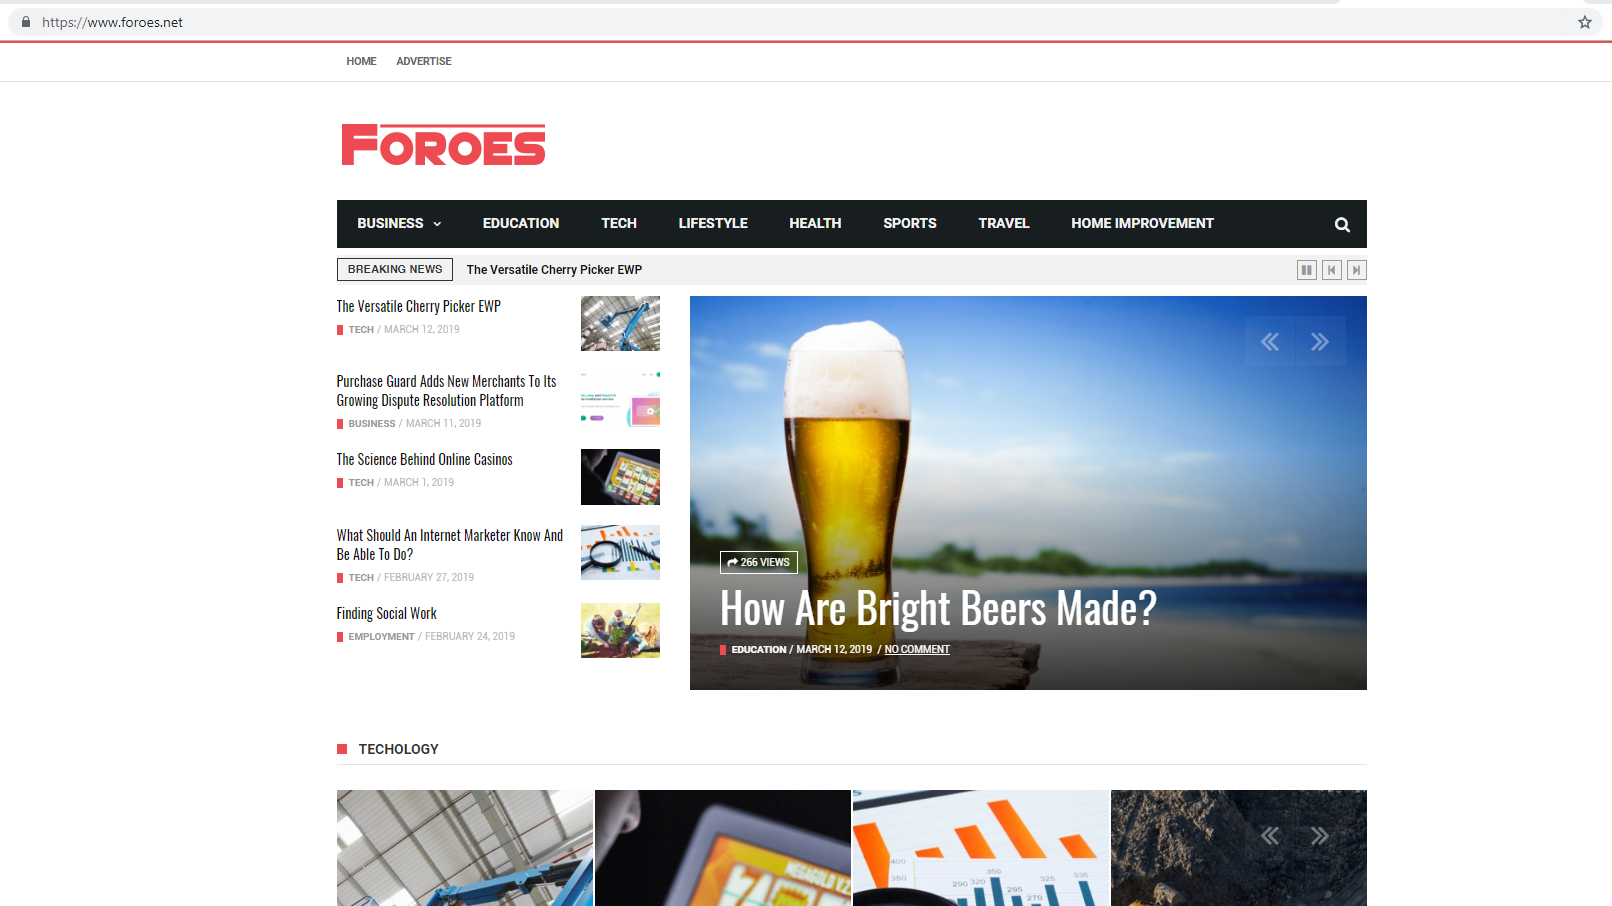Click the cherry picker thumbnail

click(620, 323)
